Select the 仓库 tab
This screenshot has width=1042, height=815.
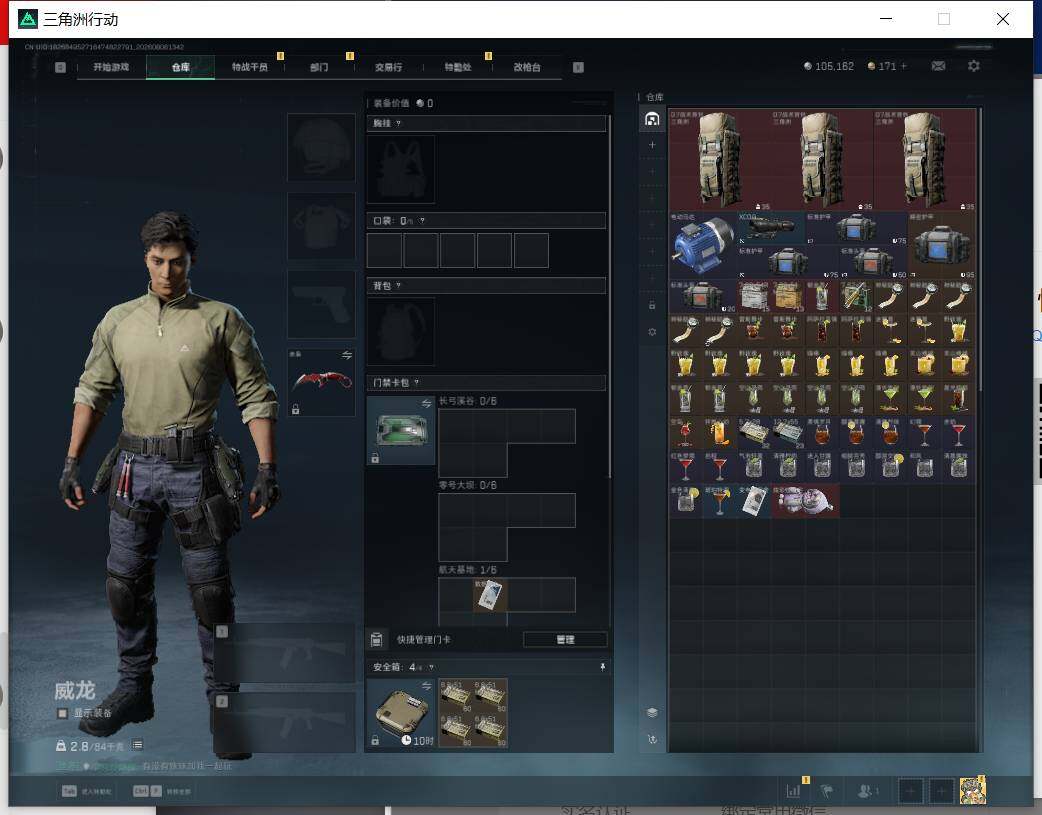tap(180, 67)
